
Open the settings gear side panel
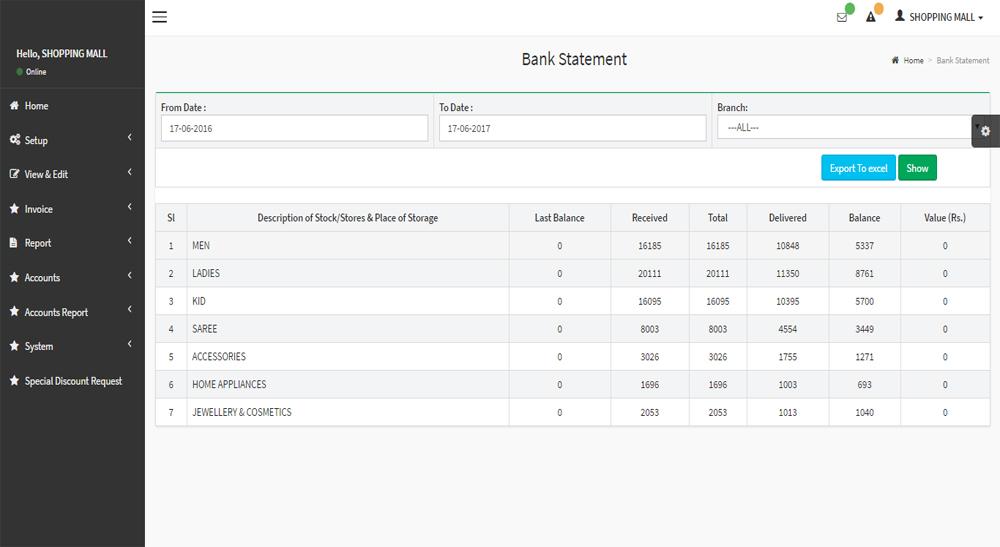click(x=985, y=131)
